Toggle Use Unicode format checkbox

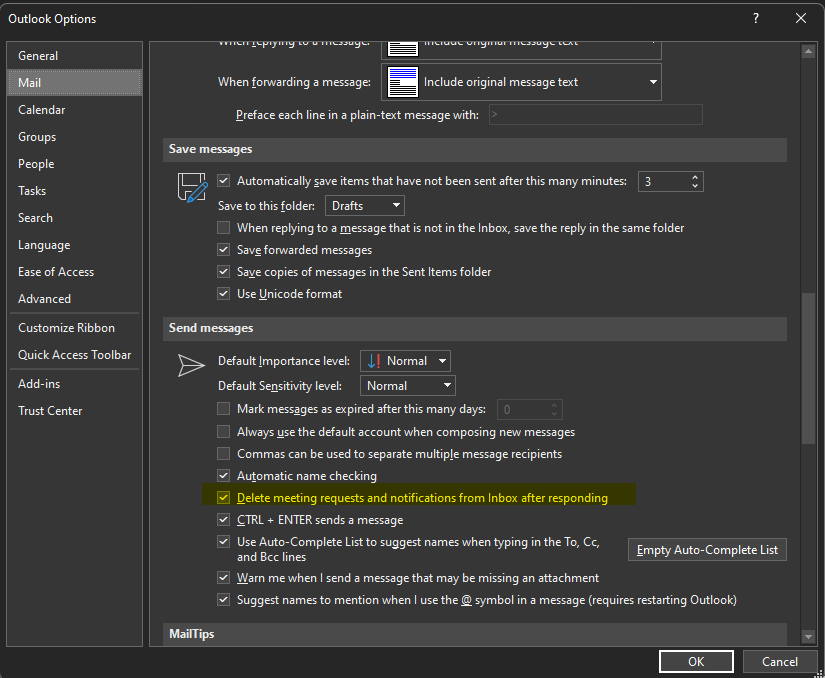(224, 294)
